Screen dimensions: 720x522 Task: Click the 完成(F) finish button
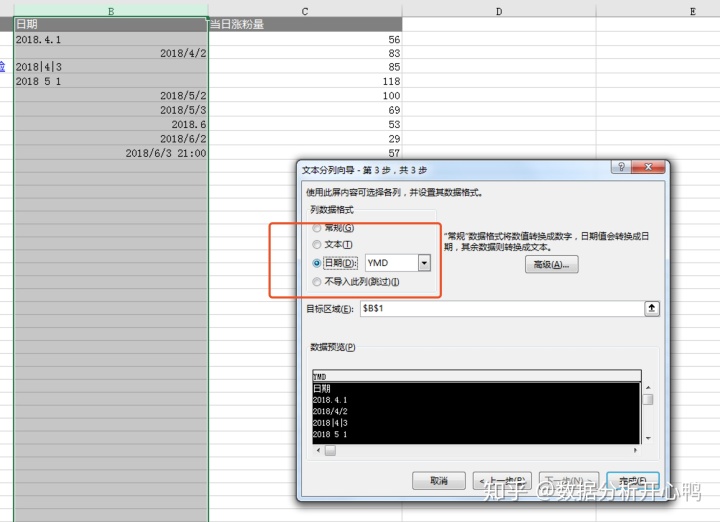633,481
